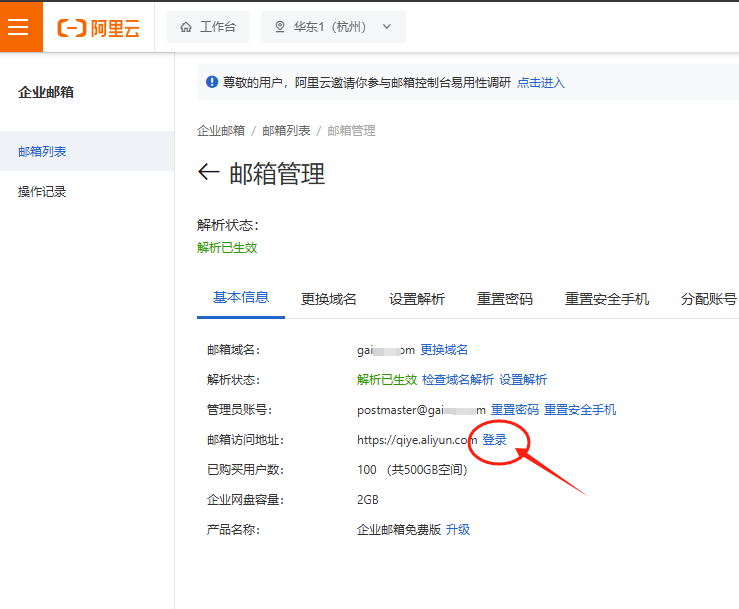Click 更换域名 link beside domain name
Image resolution: width=739 pixels, height=609 pixels.
coord(444,350)
